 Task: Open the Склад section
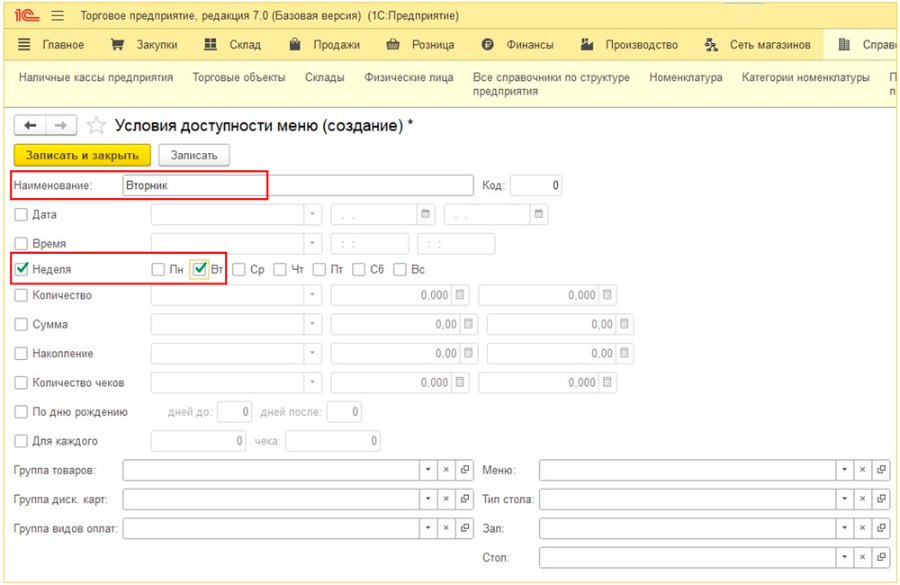[x=232, y=45]
